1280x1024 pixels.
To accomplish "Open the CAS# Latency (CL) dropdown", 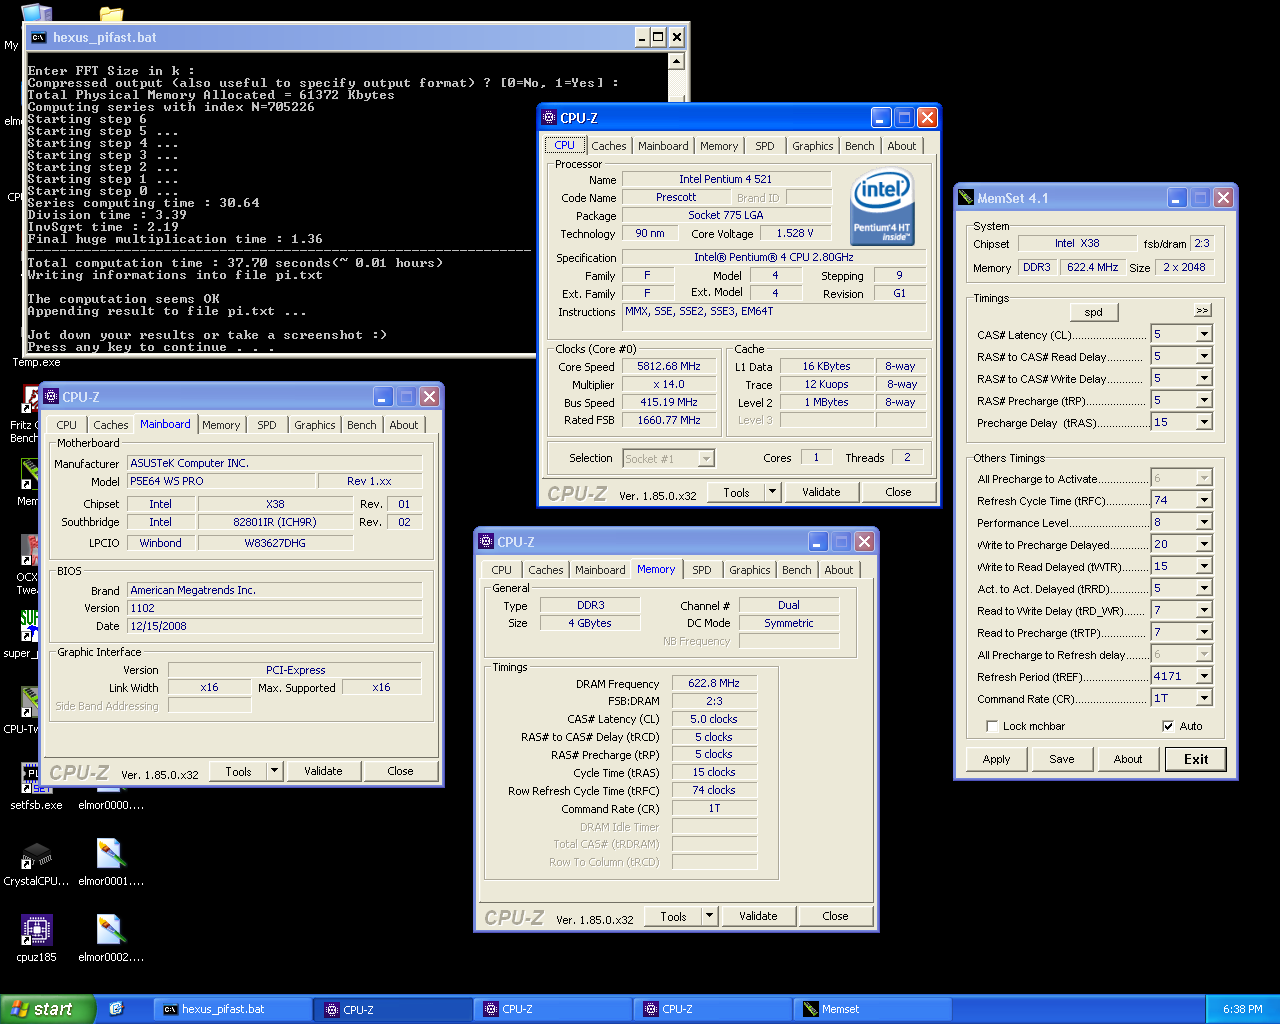I will point(1204,334).
